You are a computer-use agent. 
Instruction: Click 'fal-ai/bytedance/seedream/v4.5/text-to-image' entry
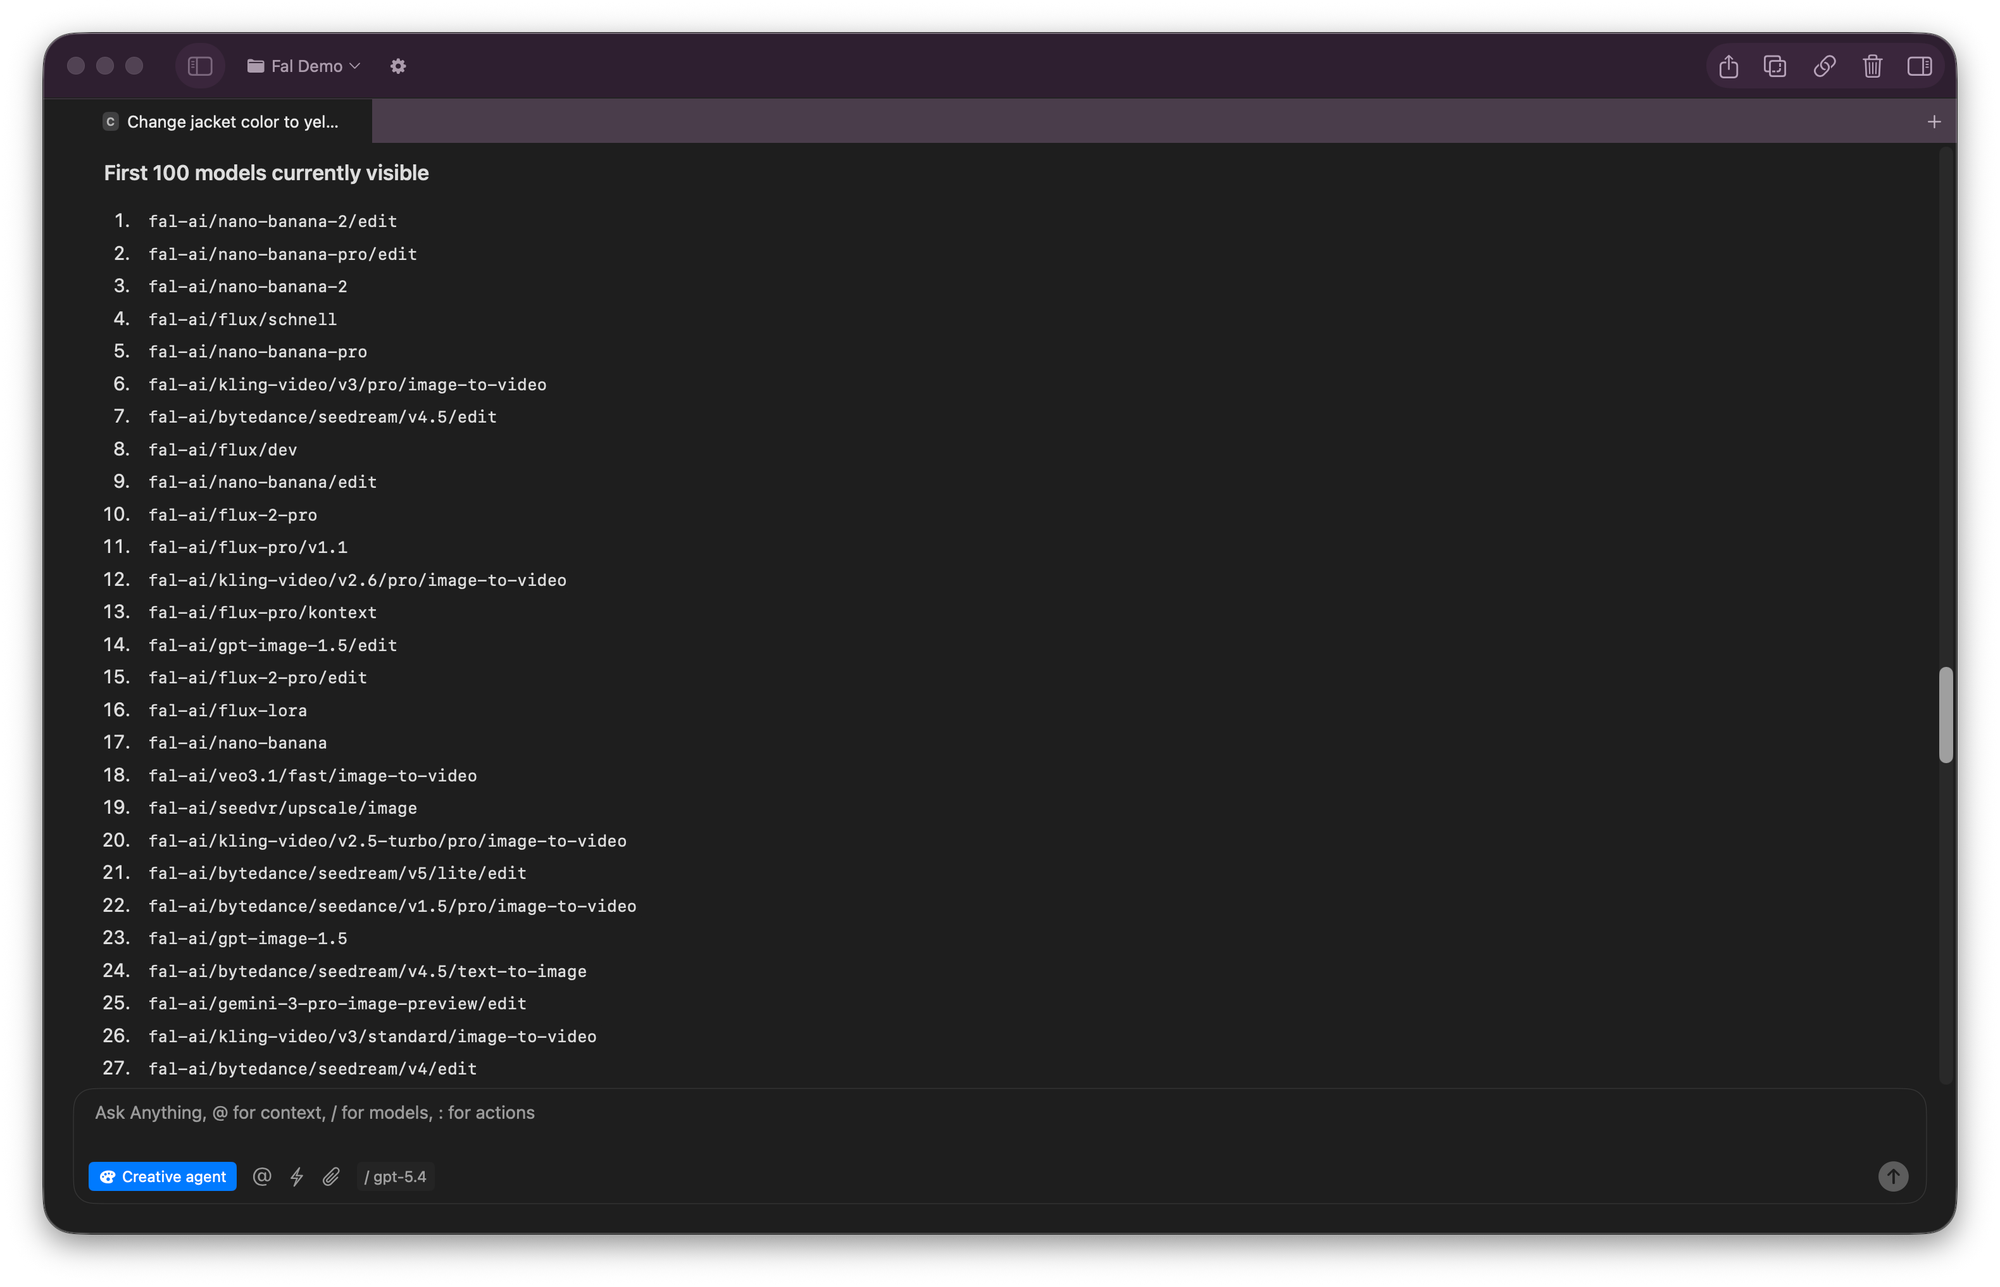tap(368, 971)
